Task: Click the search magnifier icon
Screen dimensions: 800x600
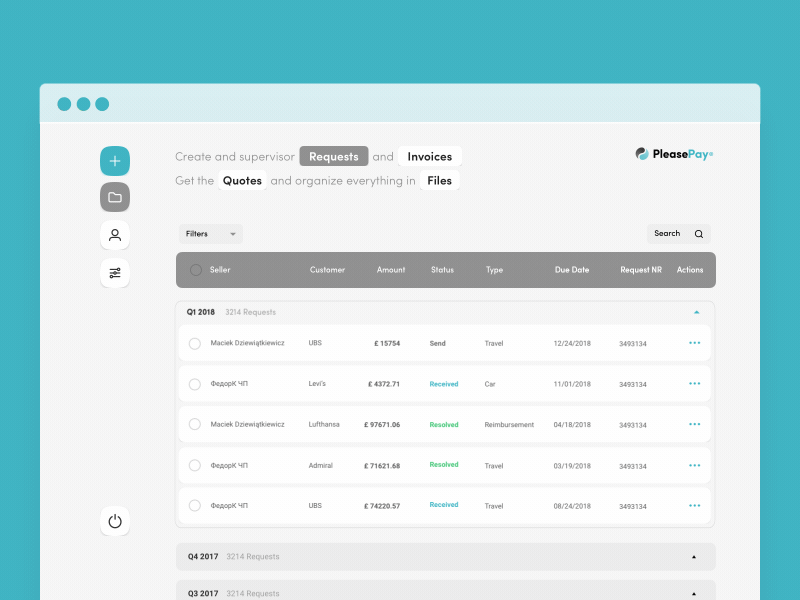Action: pyautogui.click(x=699, y=233)
